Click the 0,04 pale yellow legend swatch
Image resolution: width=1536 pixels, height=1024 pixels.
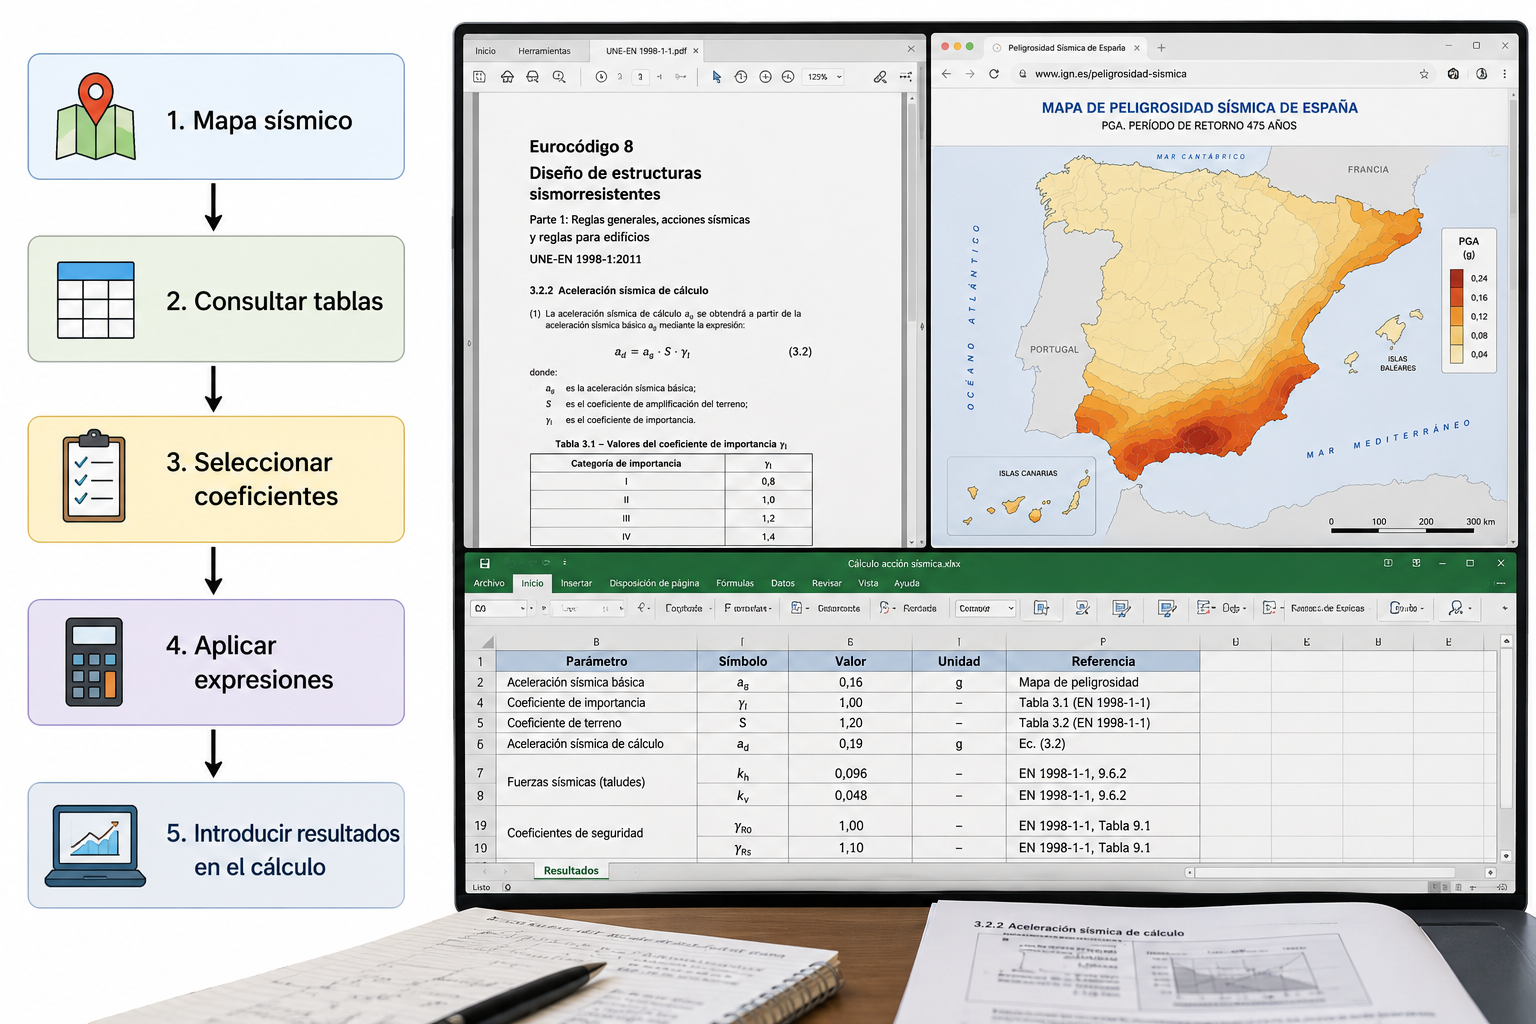click(x=1457, y=354)
